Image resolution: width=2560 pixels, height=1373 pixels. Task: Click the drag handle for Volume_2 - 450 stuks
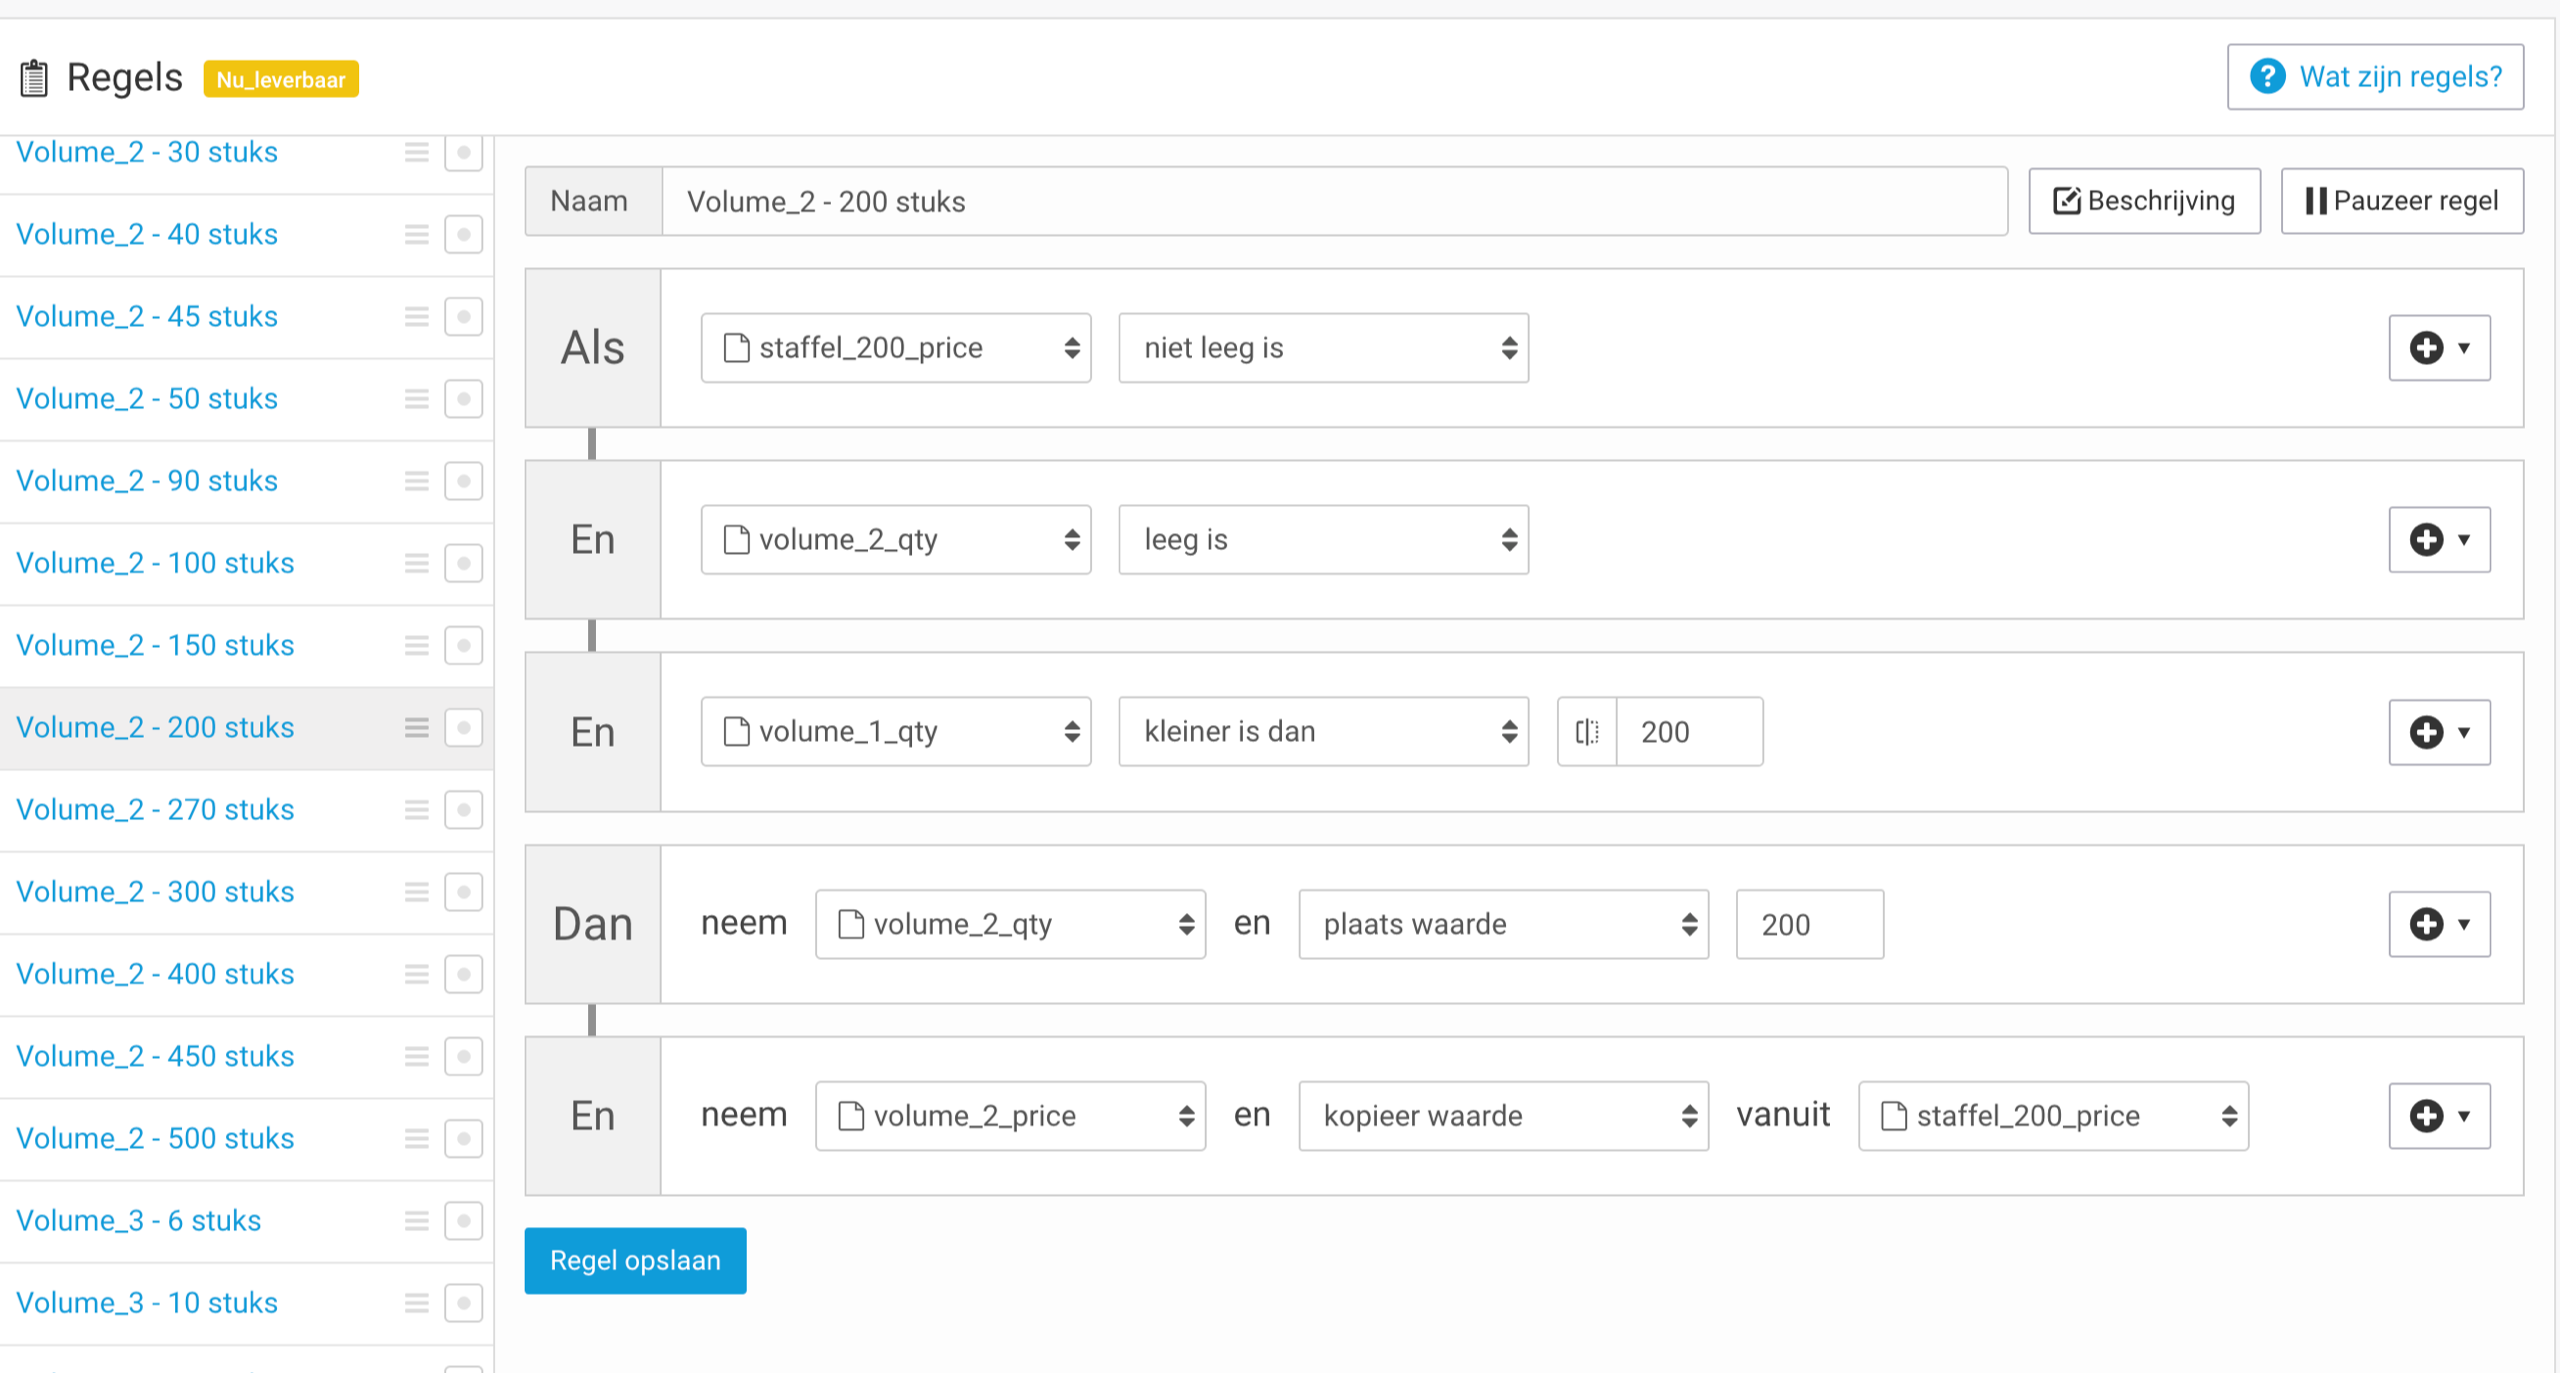[x=417, y=1056]
